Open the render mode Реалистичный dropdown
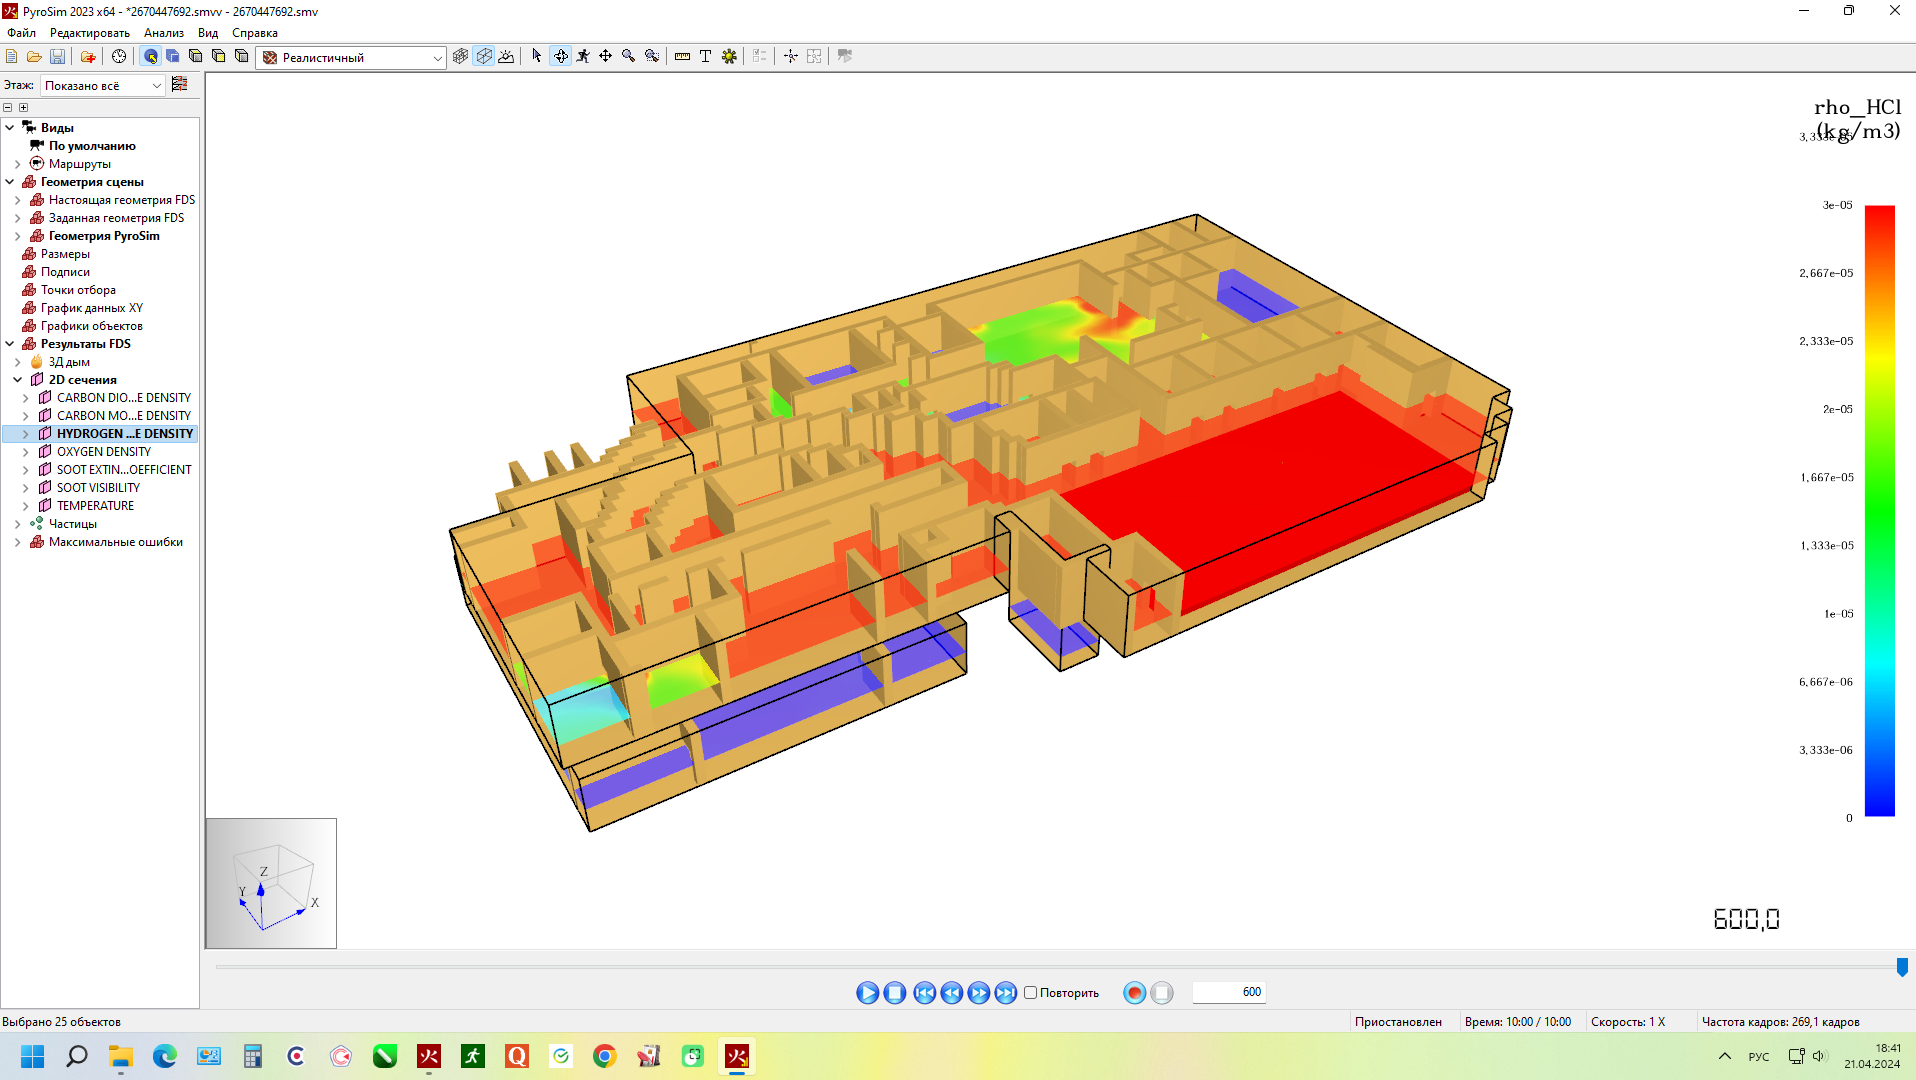The width and height of the screenshot is (1916, 1080). click(351, 58)
